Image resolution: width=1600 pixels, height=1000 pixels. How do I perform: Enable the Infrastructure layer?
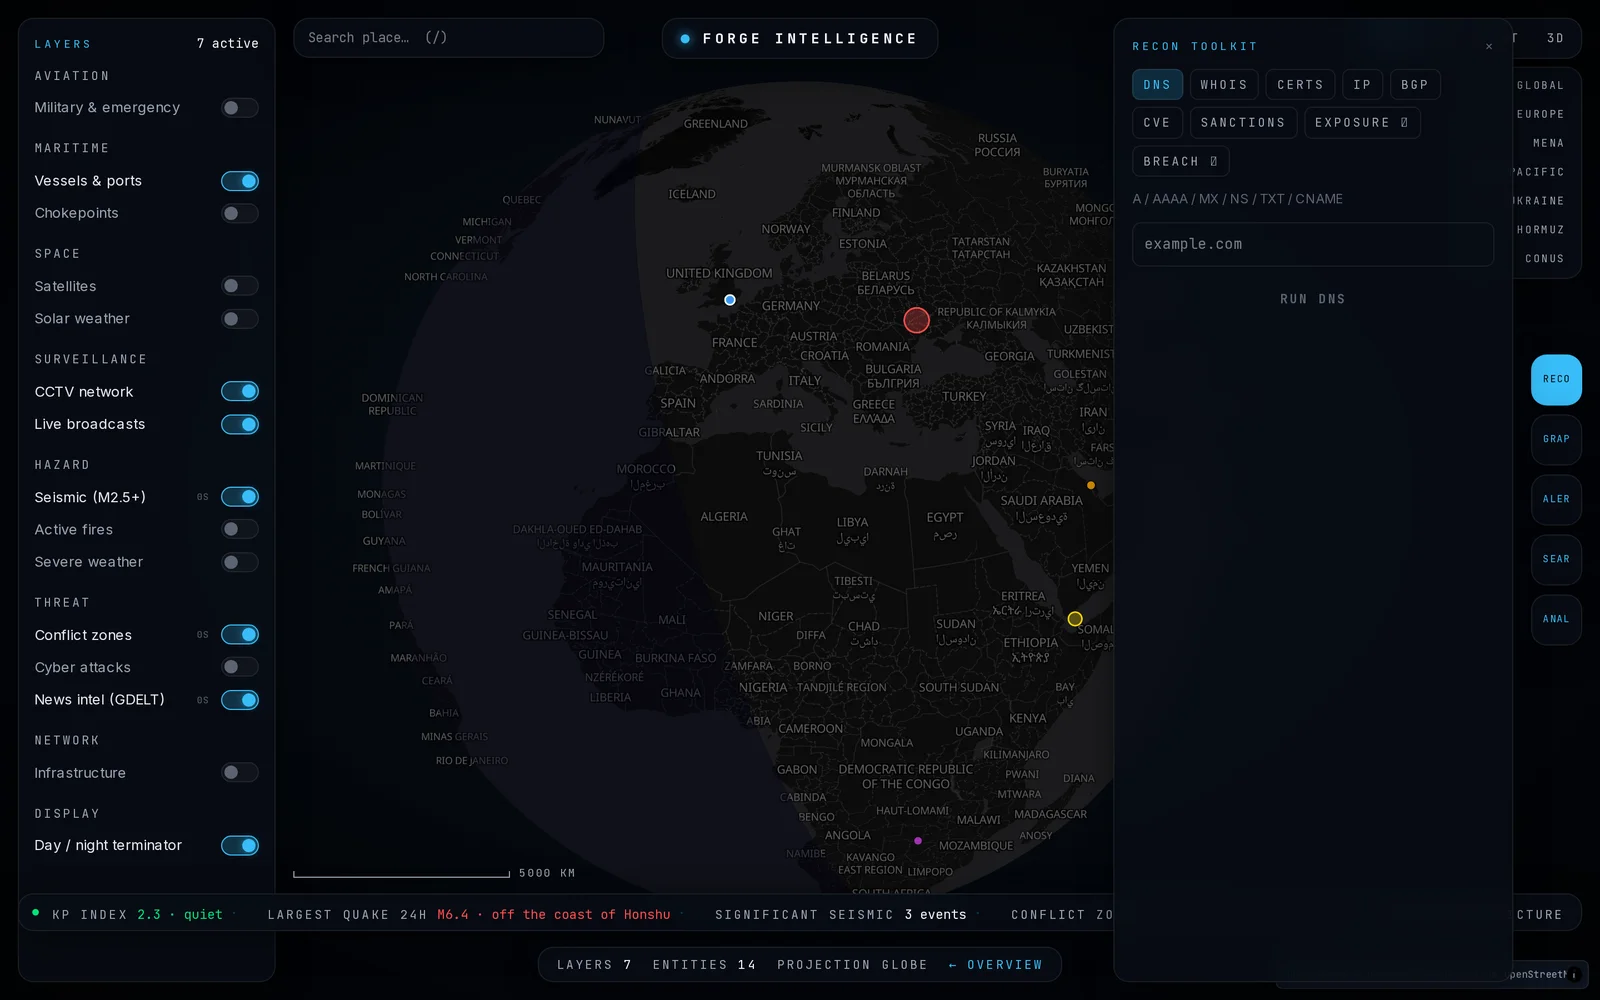[x=240, y=773]
